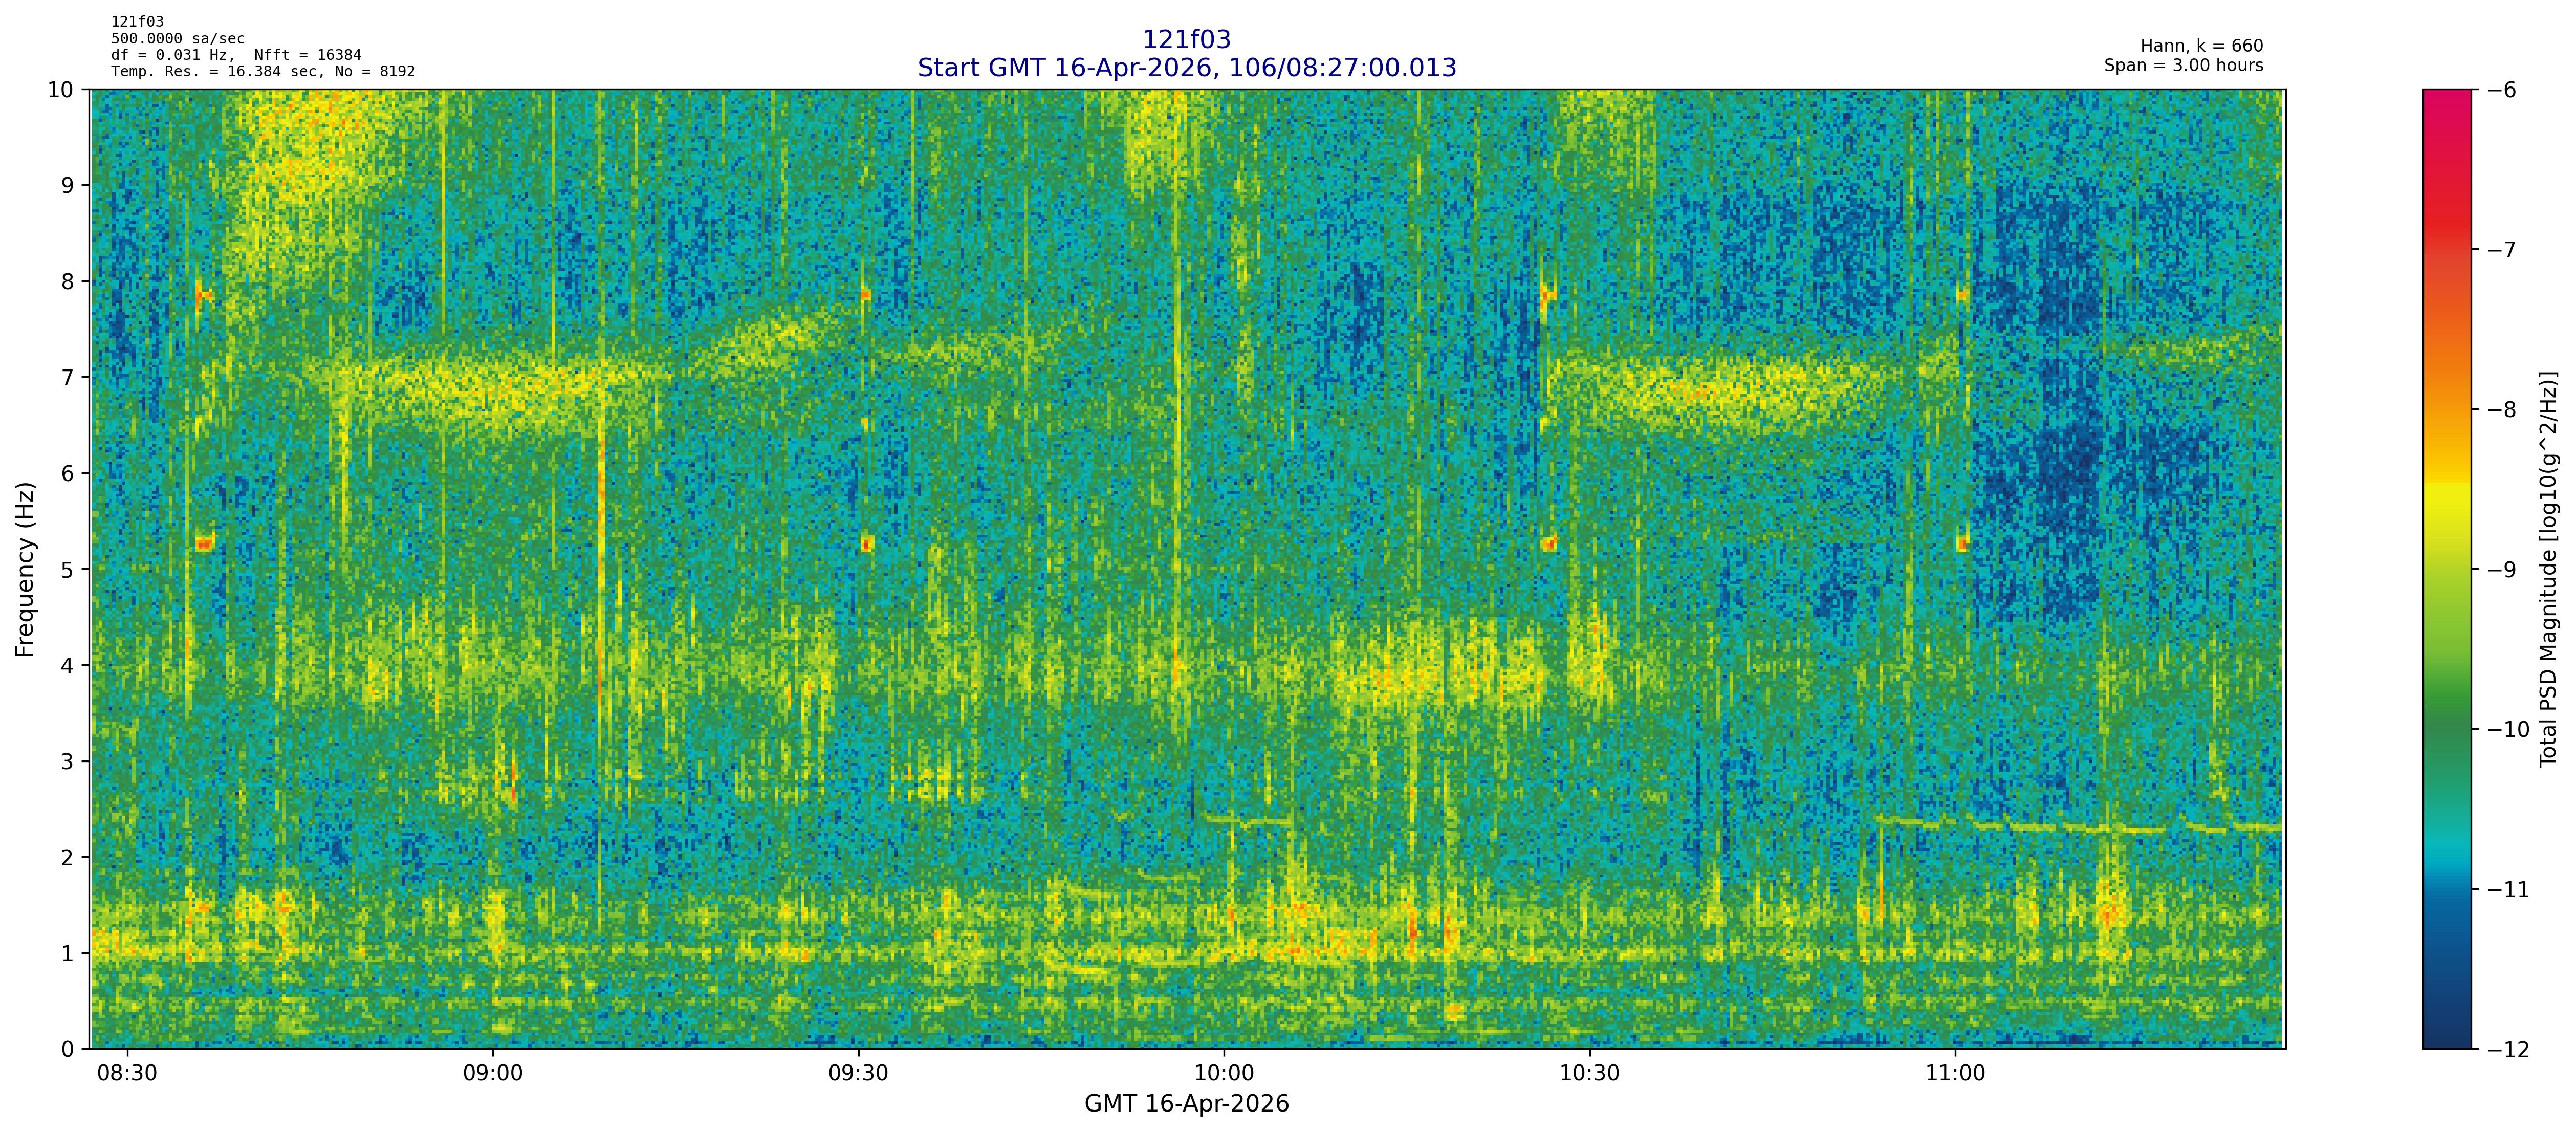Click the −9 colorbar tick label
The image size is (2576, 1132).
click(x=2501, y=570)
